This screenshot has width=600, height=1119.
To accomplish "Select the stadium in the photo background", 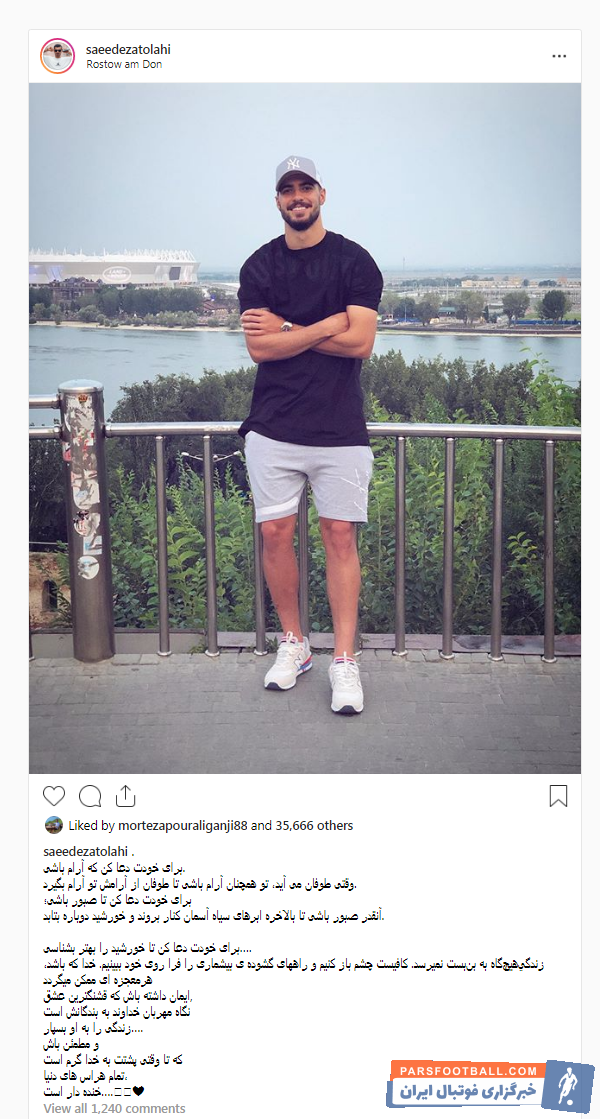I will [x=113, y=268].
